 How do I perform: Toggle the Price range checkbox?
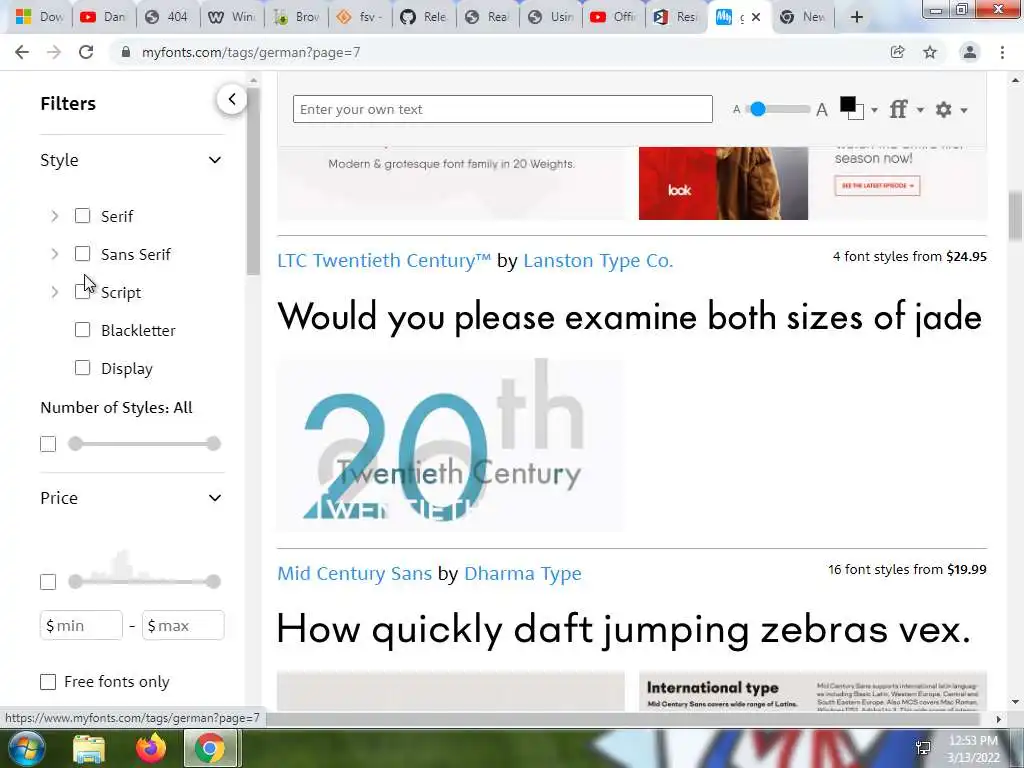click(48, 582)
